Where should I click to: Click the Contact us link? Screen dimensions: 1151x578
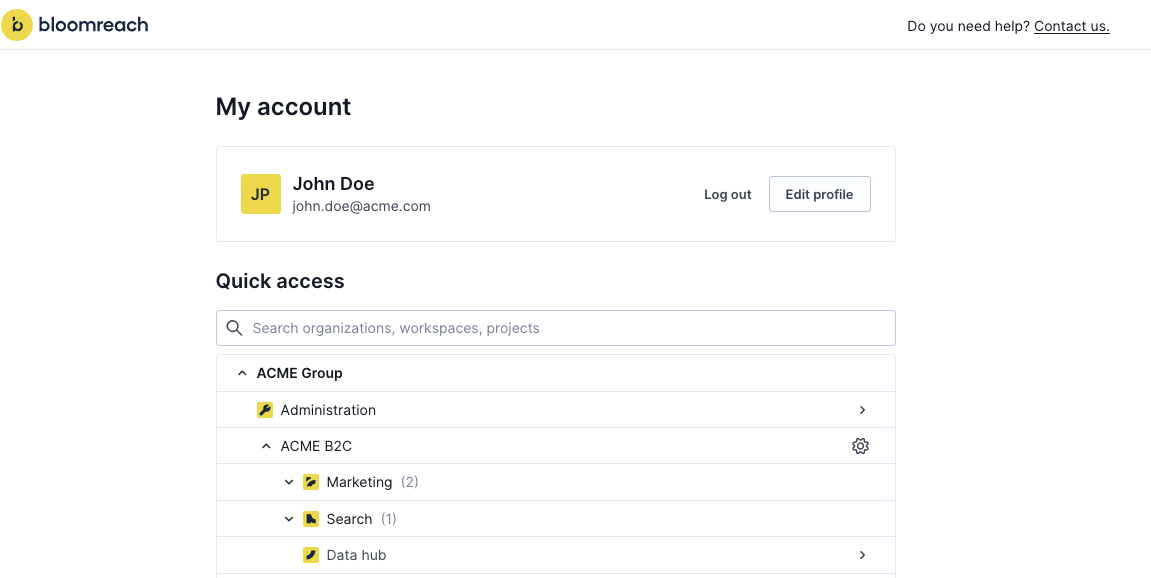click(1072, 26)
